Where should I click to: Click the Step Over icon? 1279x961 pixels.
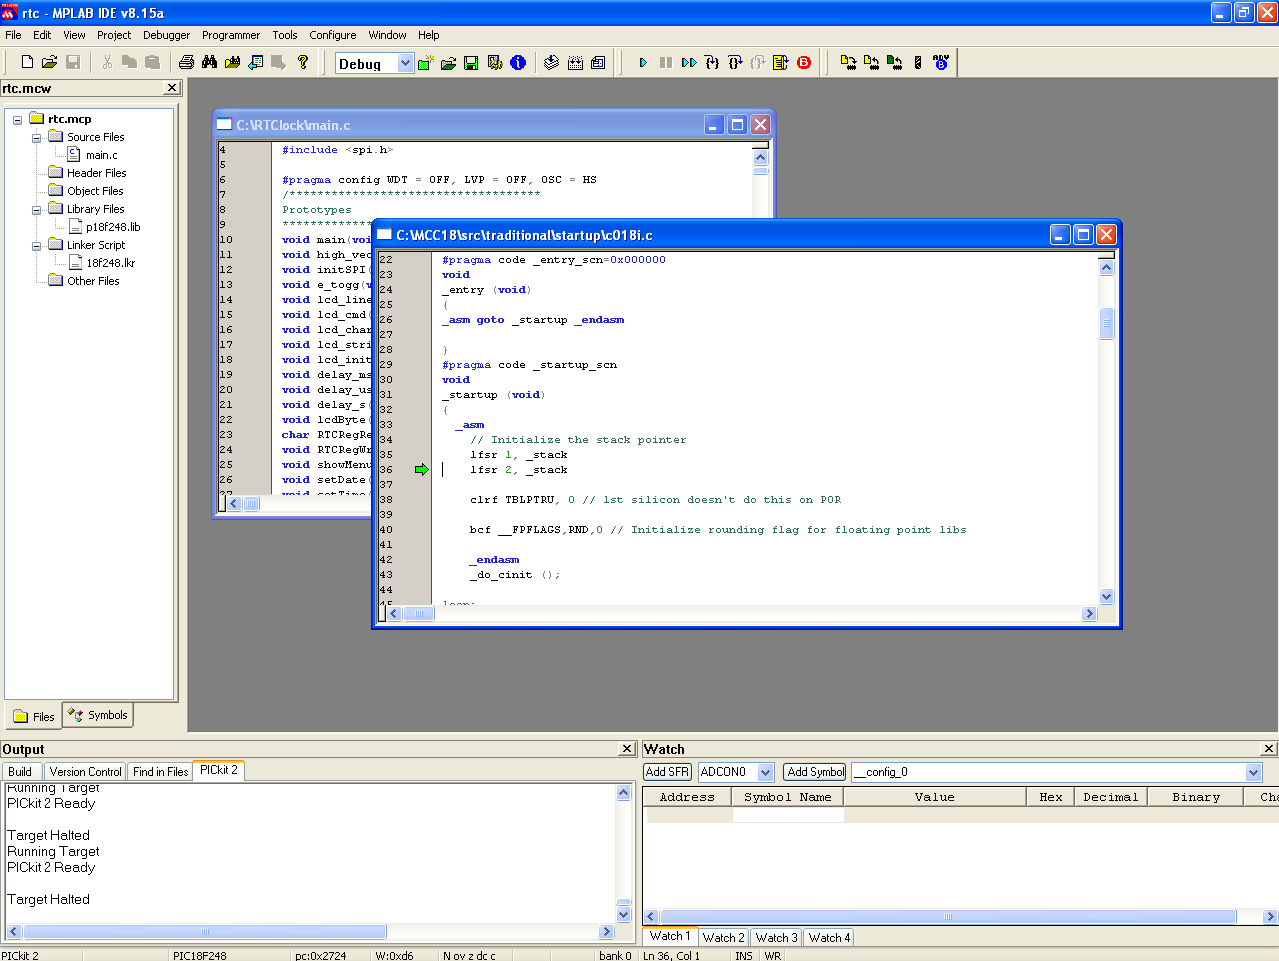pos(735,62)
